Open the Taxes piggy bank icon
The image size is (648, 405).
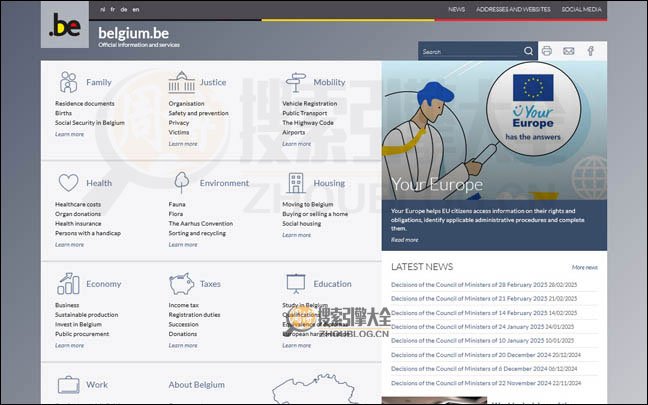tap(181, 284)
